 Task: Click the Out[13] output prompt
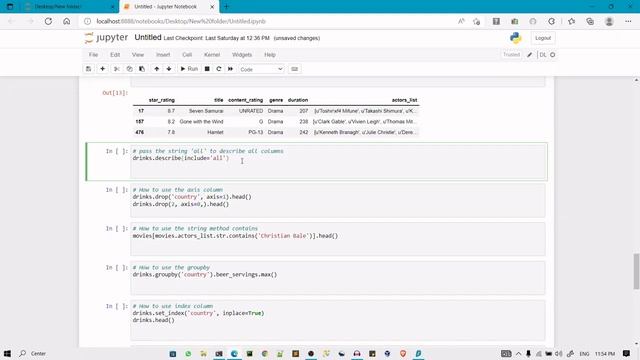coord(115,93)
